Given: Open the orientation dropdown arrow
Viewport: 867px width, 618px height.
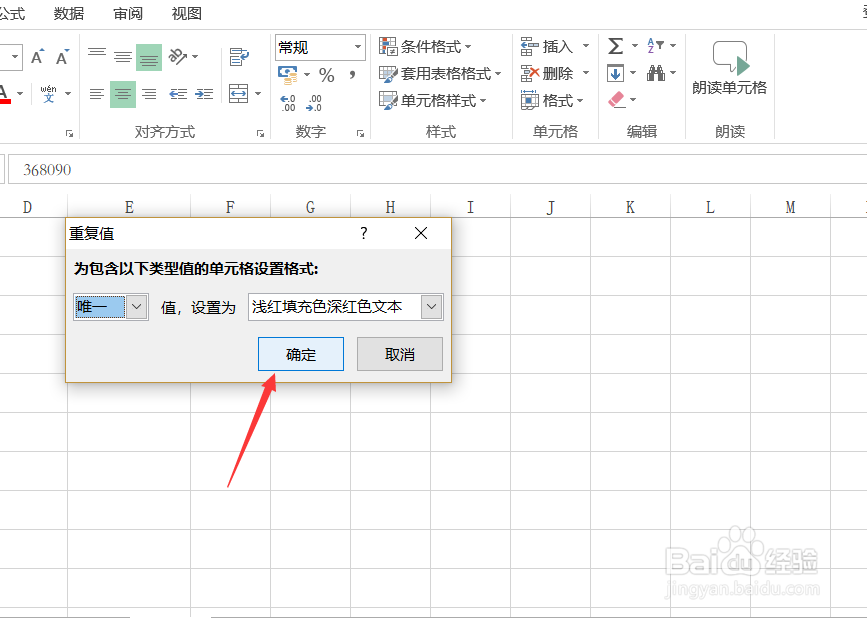Looking at the screenshot, I should (195, 56).
